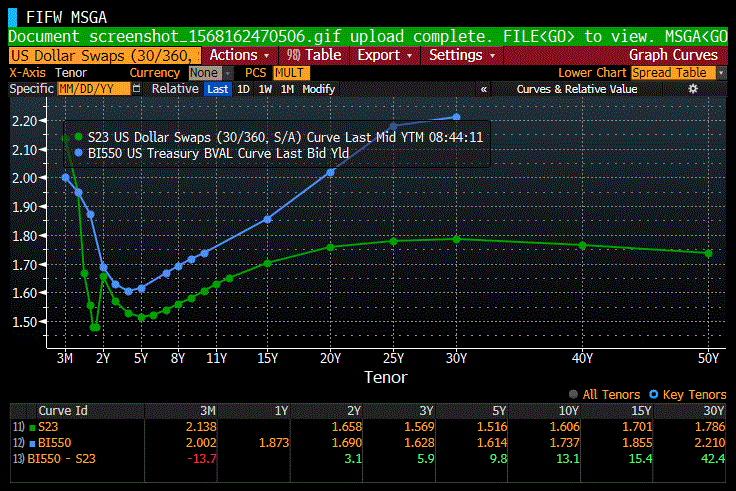Select the 1W relative period
The image size is (736, 491).
point(265,89)
